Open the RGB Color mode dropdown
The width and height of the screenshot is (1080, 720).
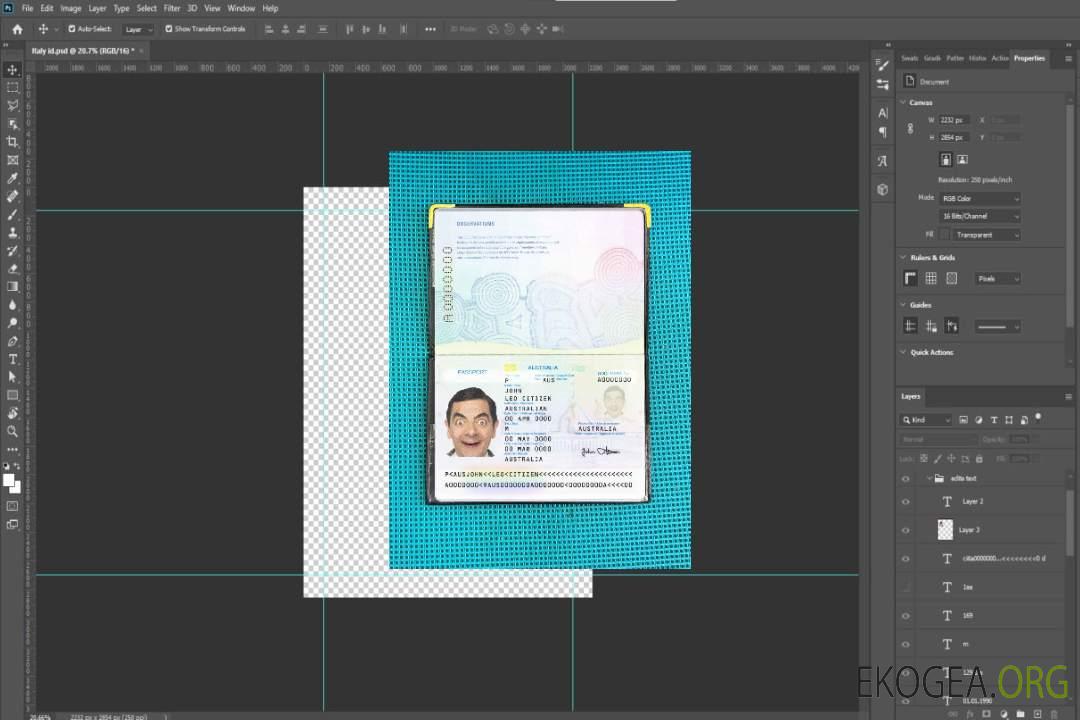980,199
